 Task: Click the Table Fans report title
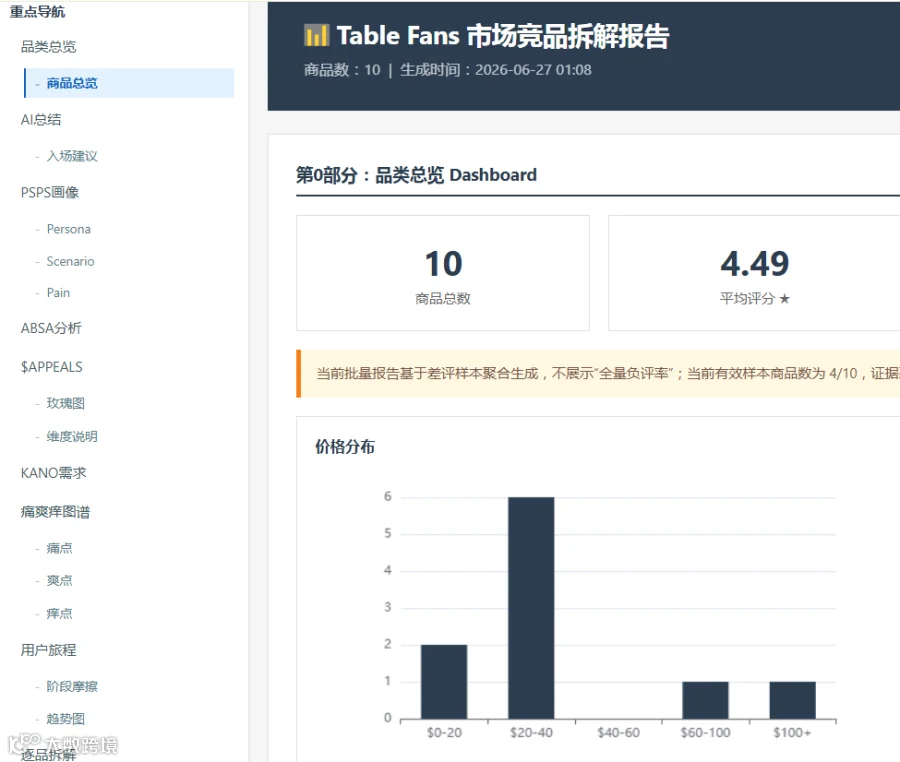pyautogui.click(x=503, y=36)
